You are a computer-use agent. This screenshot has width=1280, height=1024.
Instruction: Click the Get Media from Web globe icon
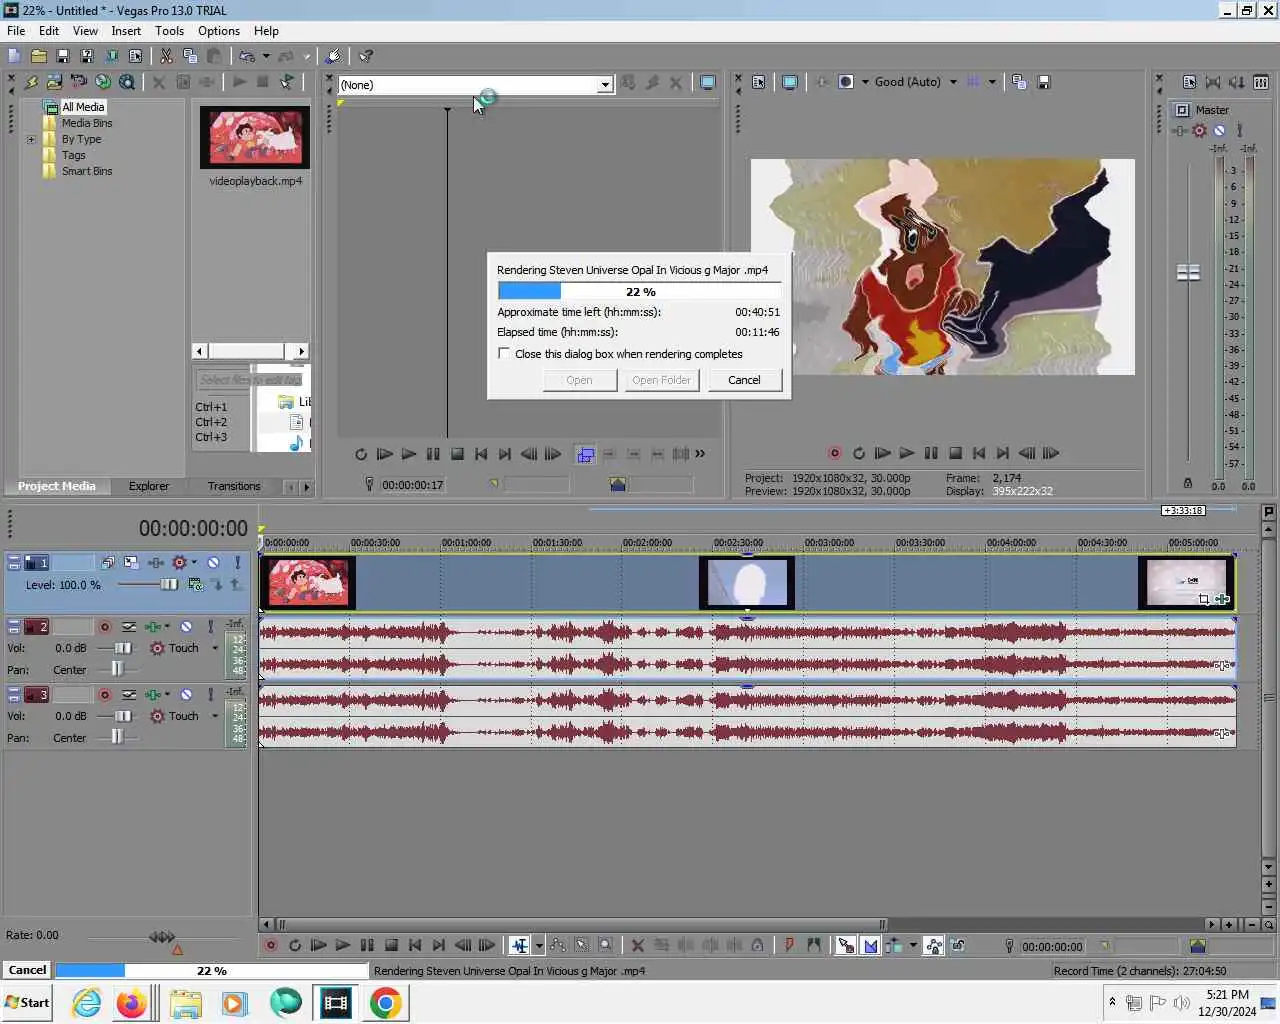click(103, 82)
